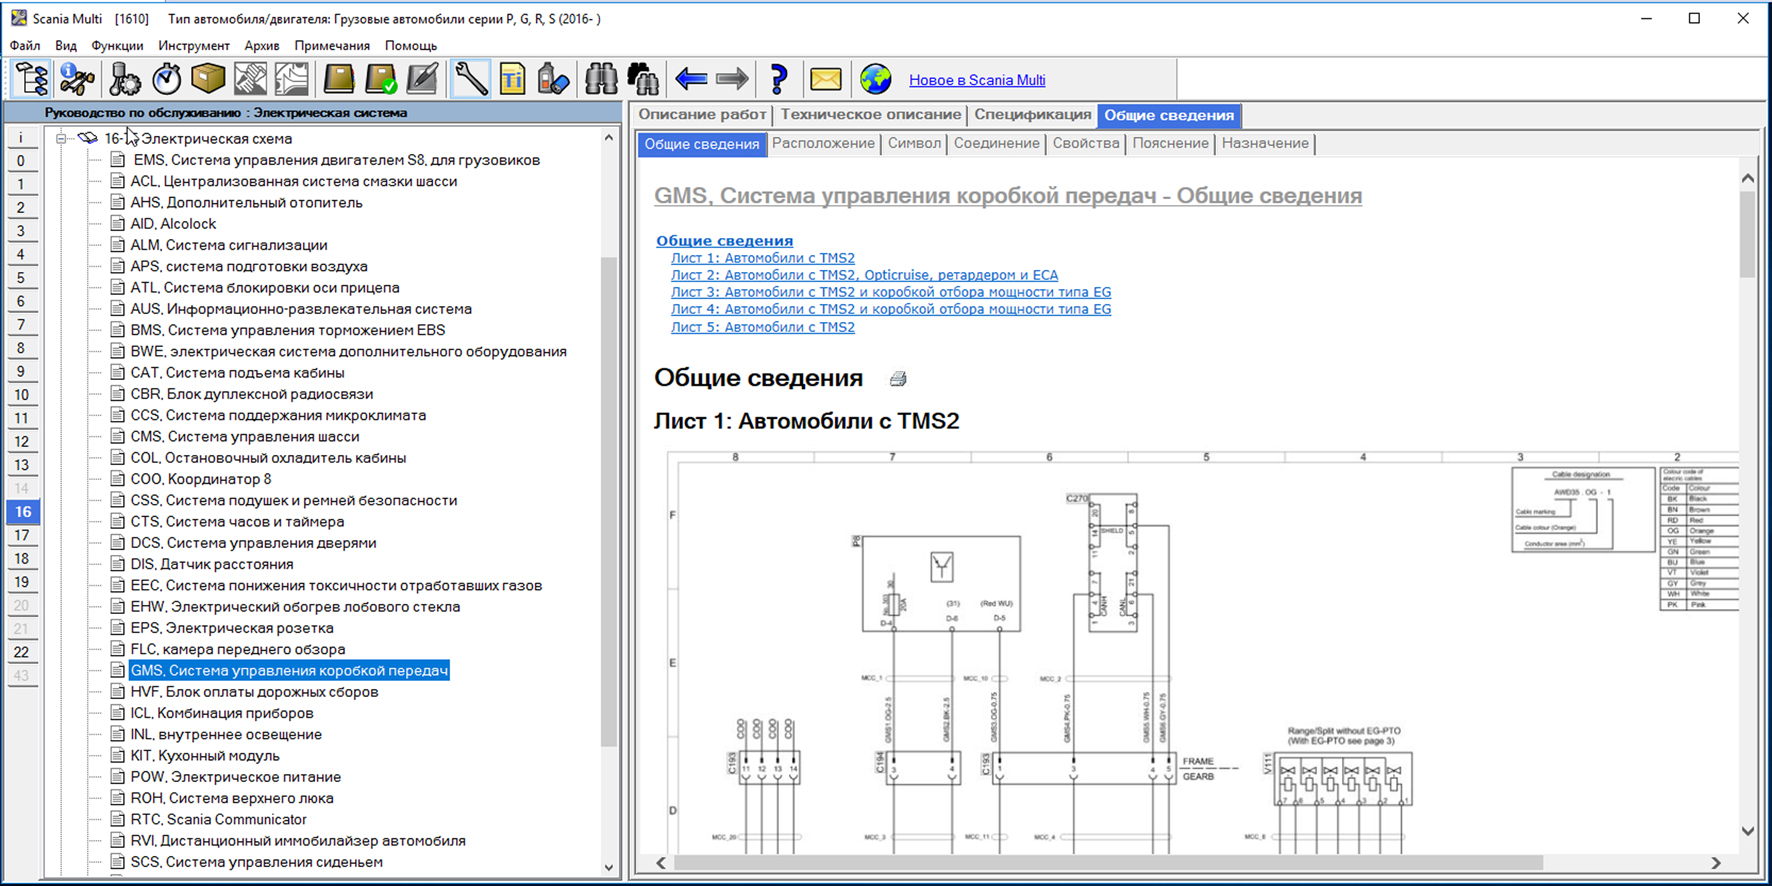Screen dimensions: 1772x886
Task: Click the diagram horizontal scrollbar right arrow
Action: point(1716,862)
